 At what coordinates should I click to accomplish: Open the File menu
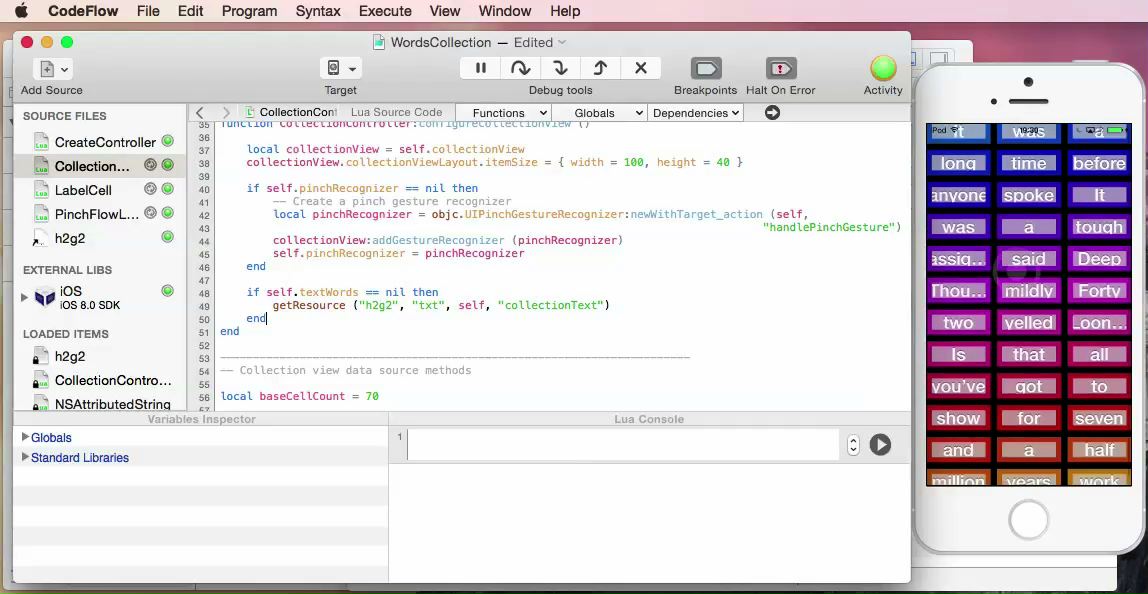(148, 11)
